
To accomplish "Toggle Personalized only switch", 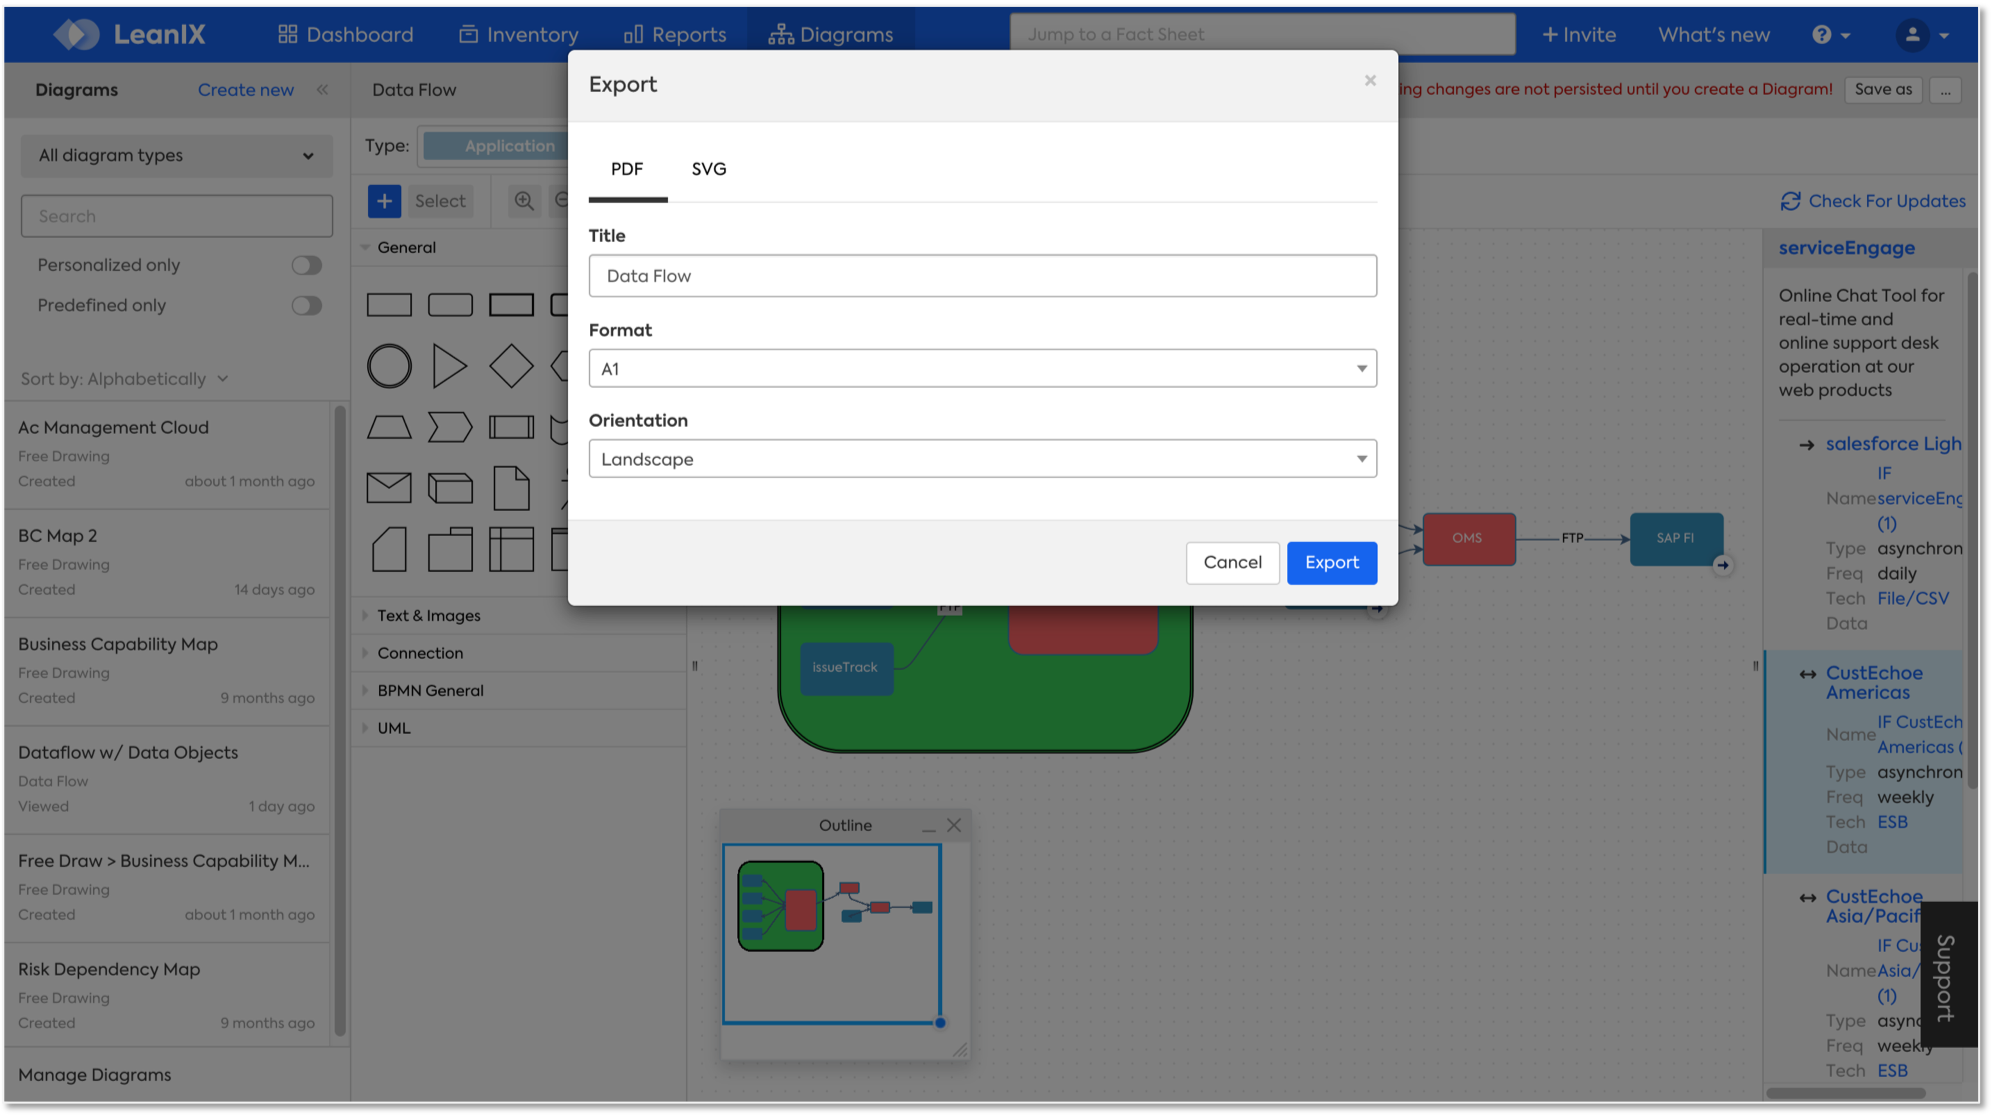I will [x=306, y=265].
